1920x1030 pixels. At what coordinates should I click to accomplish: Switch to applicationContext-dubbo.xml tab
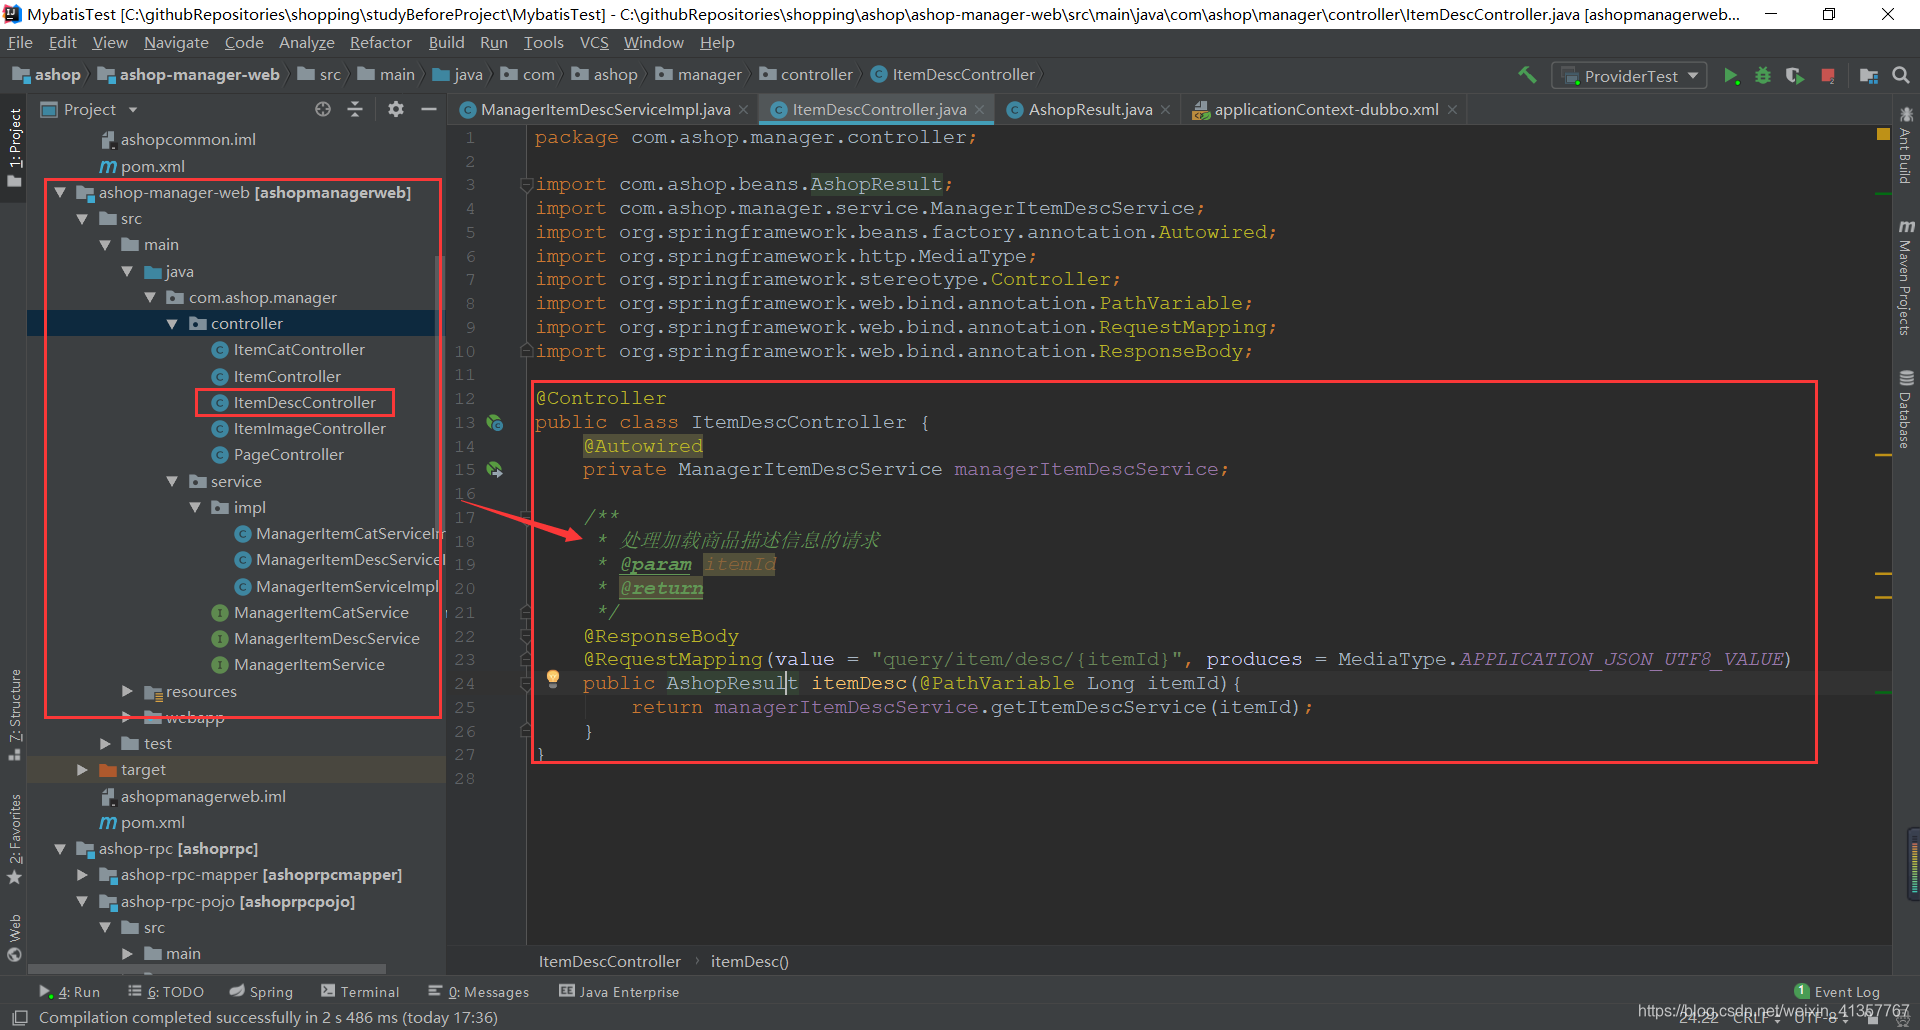1326,110
